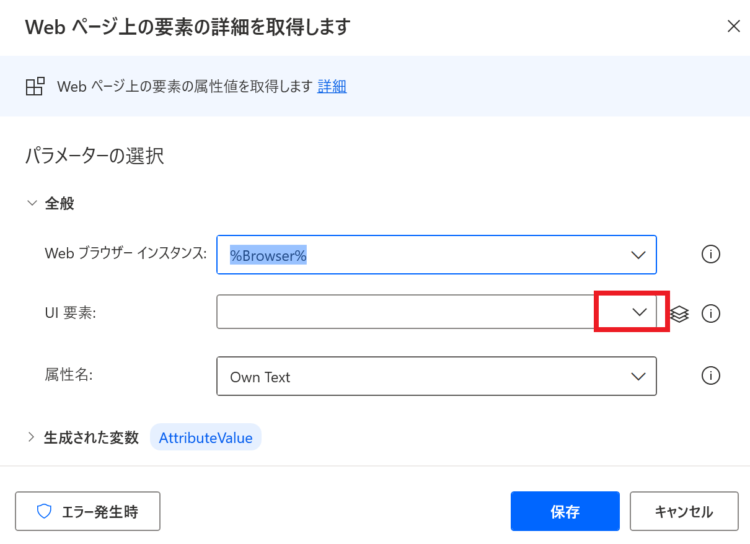Click the info icon beside 属性名
Screen dimensions: 750x544
[710, 376]
